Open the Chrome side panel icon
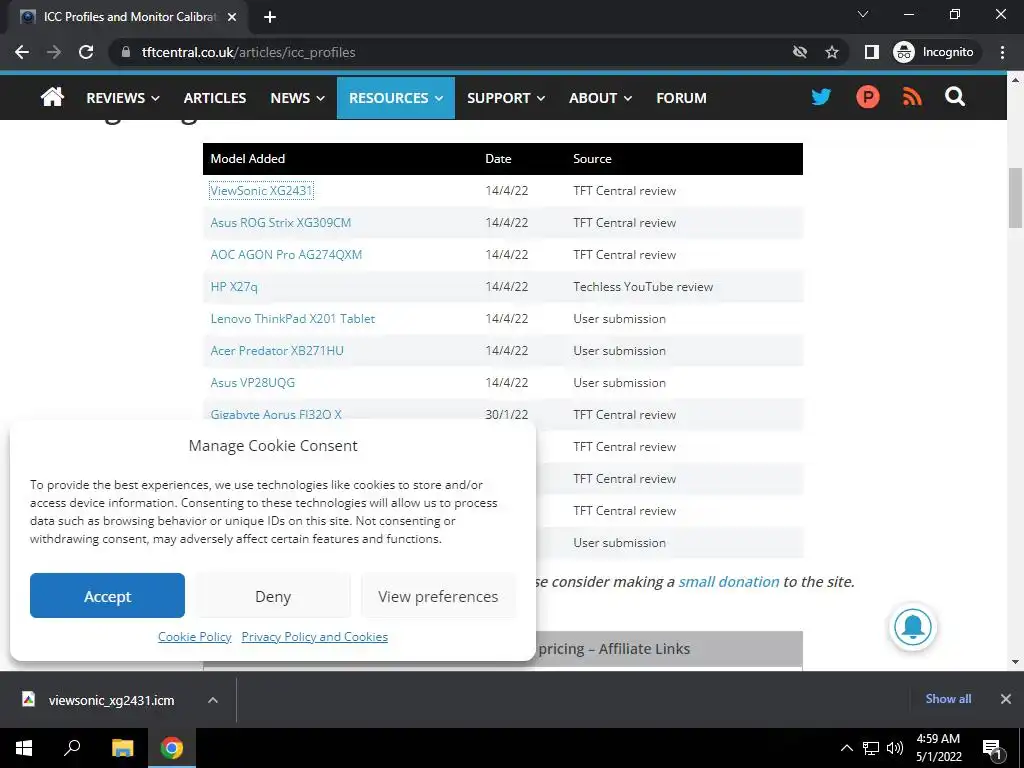Screen dimensions: 1024x768 coord(871,52)
